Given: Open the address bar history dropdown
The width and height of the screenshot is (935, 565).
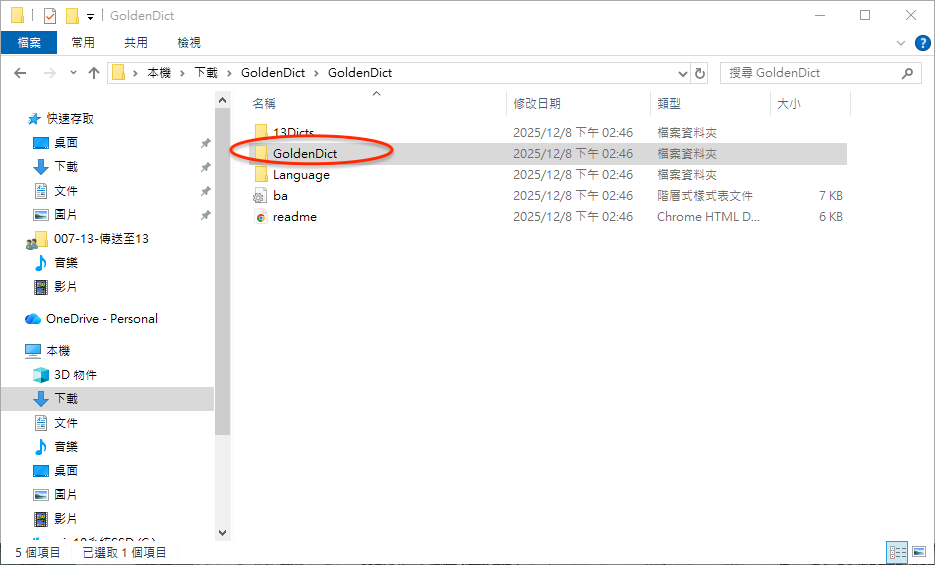Looking at the screenshot, I should pos(683,73).
